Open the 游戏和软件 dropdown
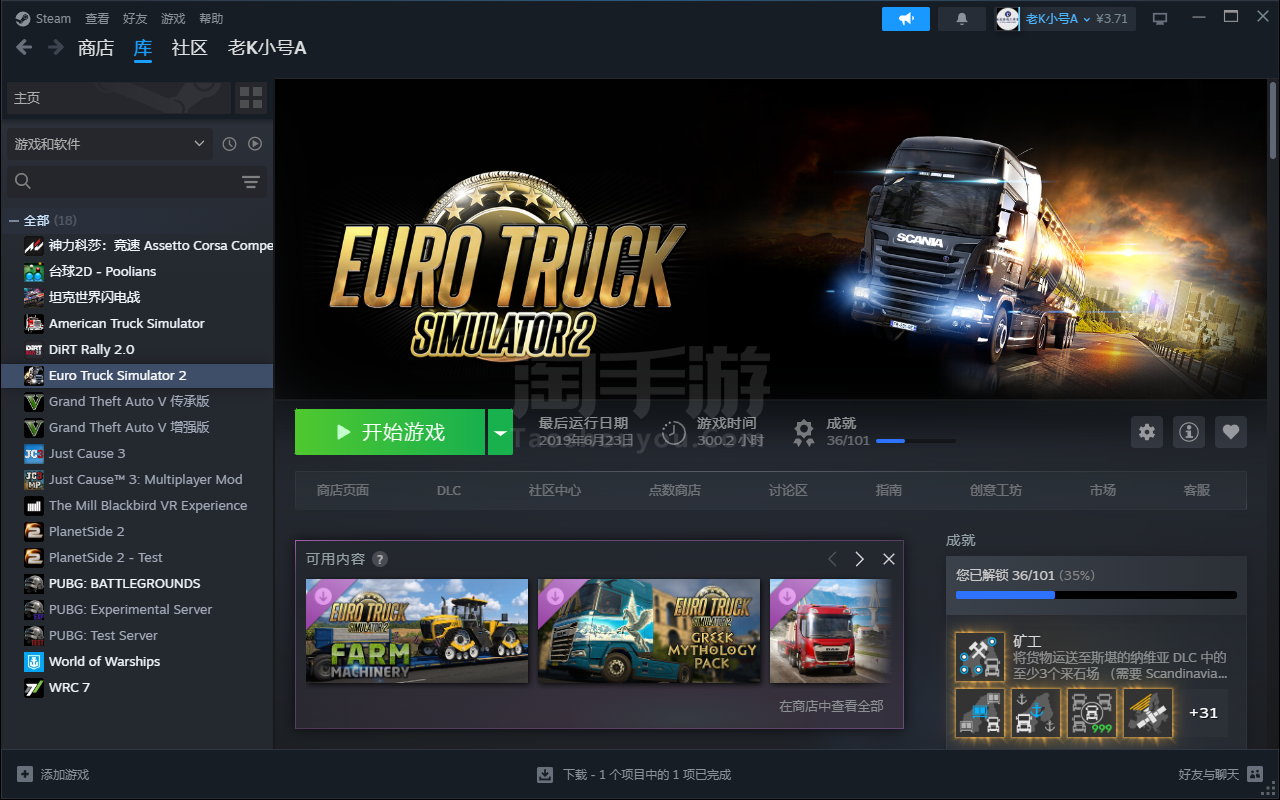The height and width of the screenshot is (800, 1280). pyautogui.click(x=110, y=144)
